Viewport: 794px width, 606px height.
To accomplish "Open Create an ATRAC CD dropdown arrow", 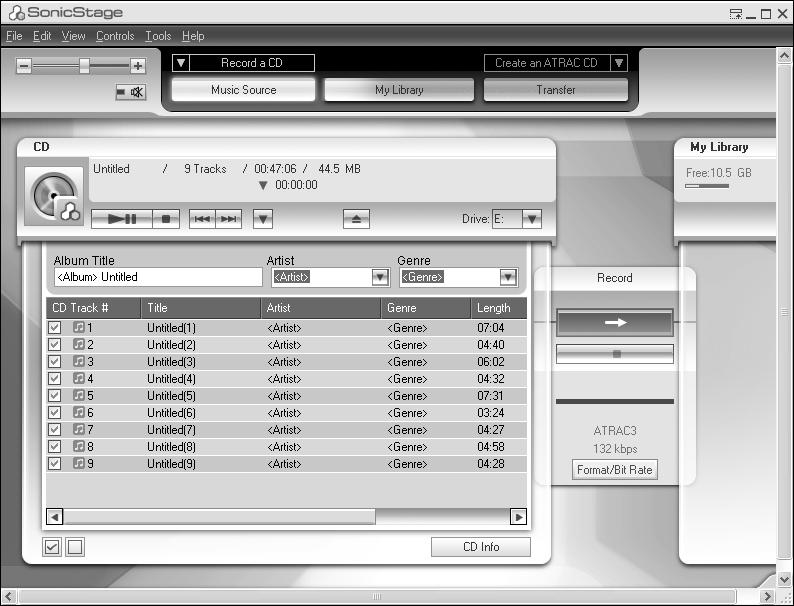I will point(619,63).
